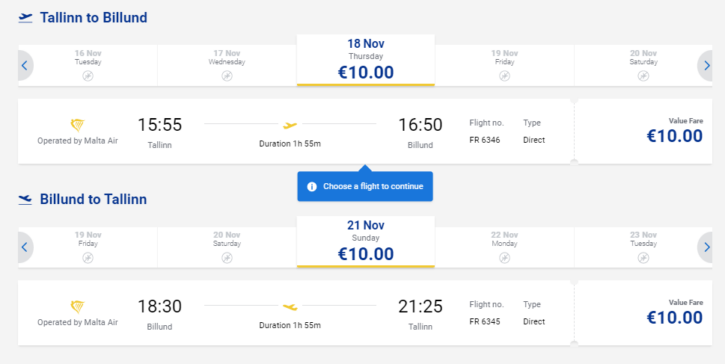The width and height of the screenshot is (725, 364).
Task: Click the Malta Air logo on flight FR 6346
Action: click(x=77, y=125)
